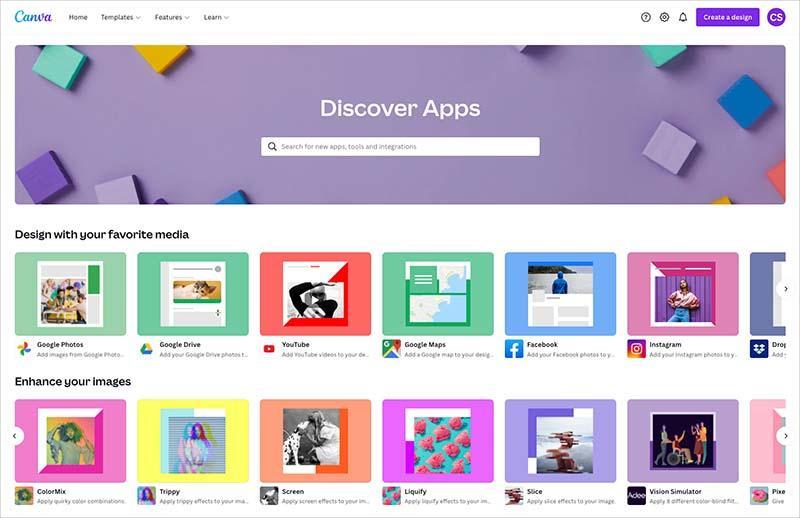Open the YouTube card thumbnail
800x518 pixels.
click(x=315, y=294)
